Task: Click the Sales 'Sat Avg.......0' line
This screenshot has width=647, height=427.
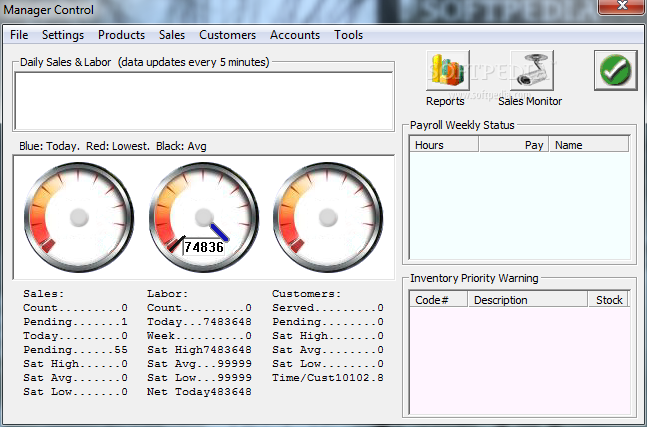Action: [x=76, y=378]
